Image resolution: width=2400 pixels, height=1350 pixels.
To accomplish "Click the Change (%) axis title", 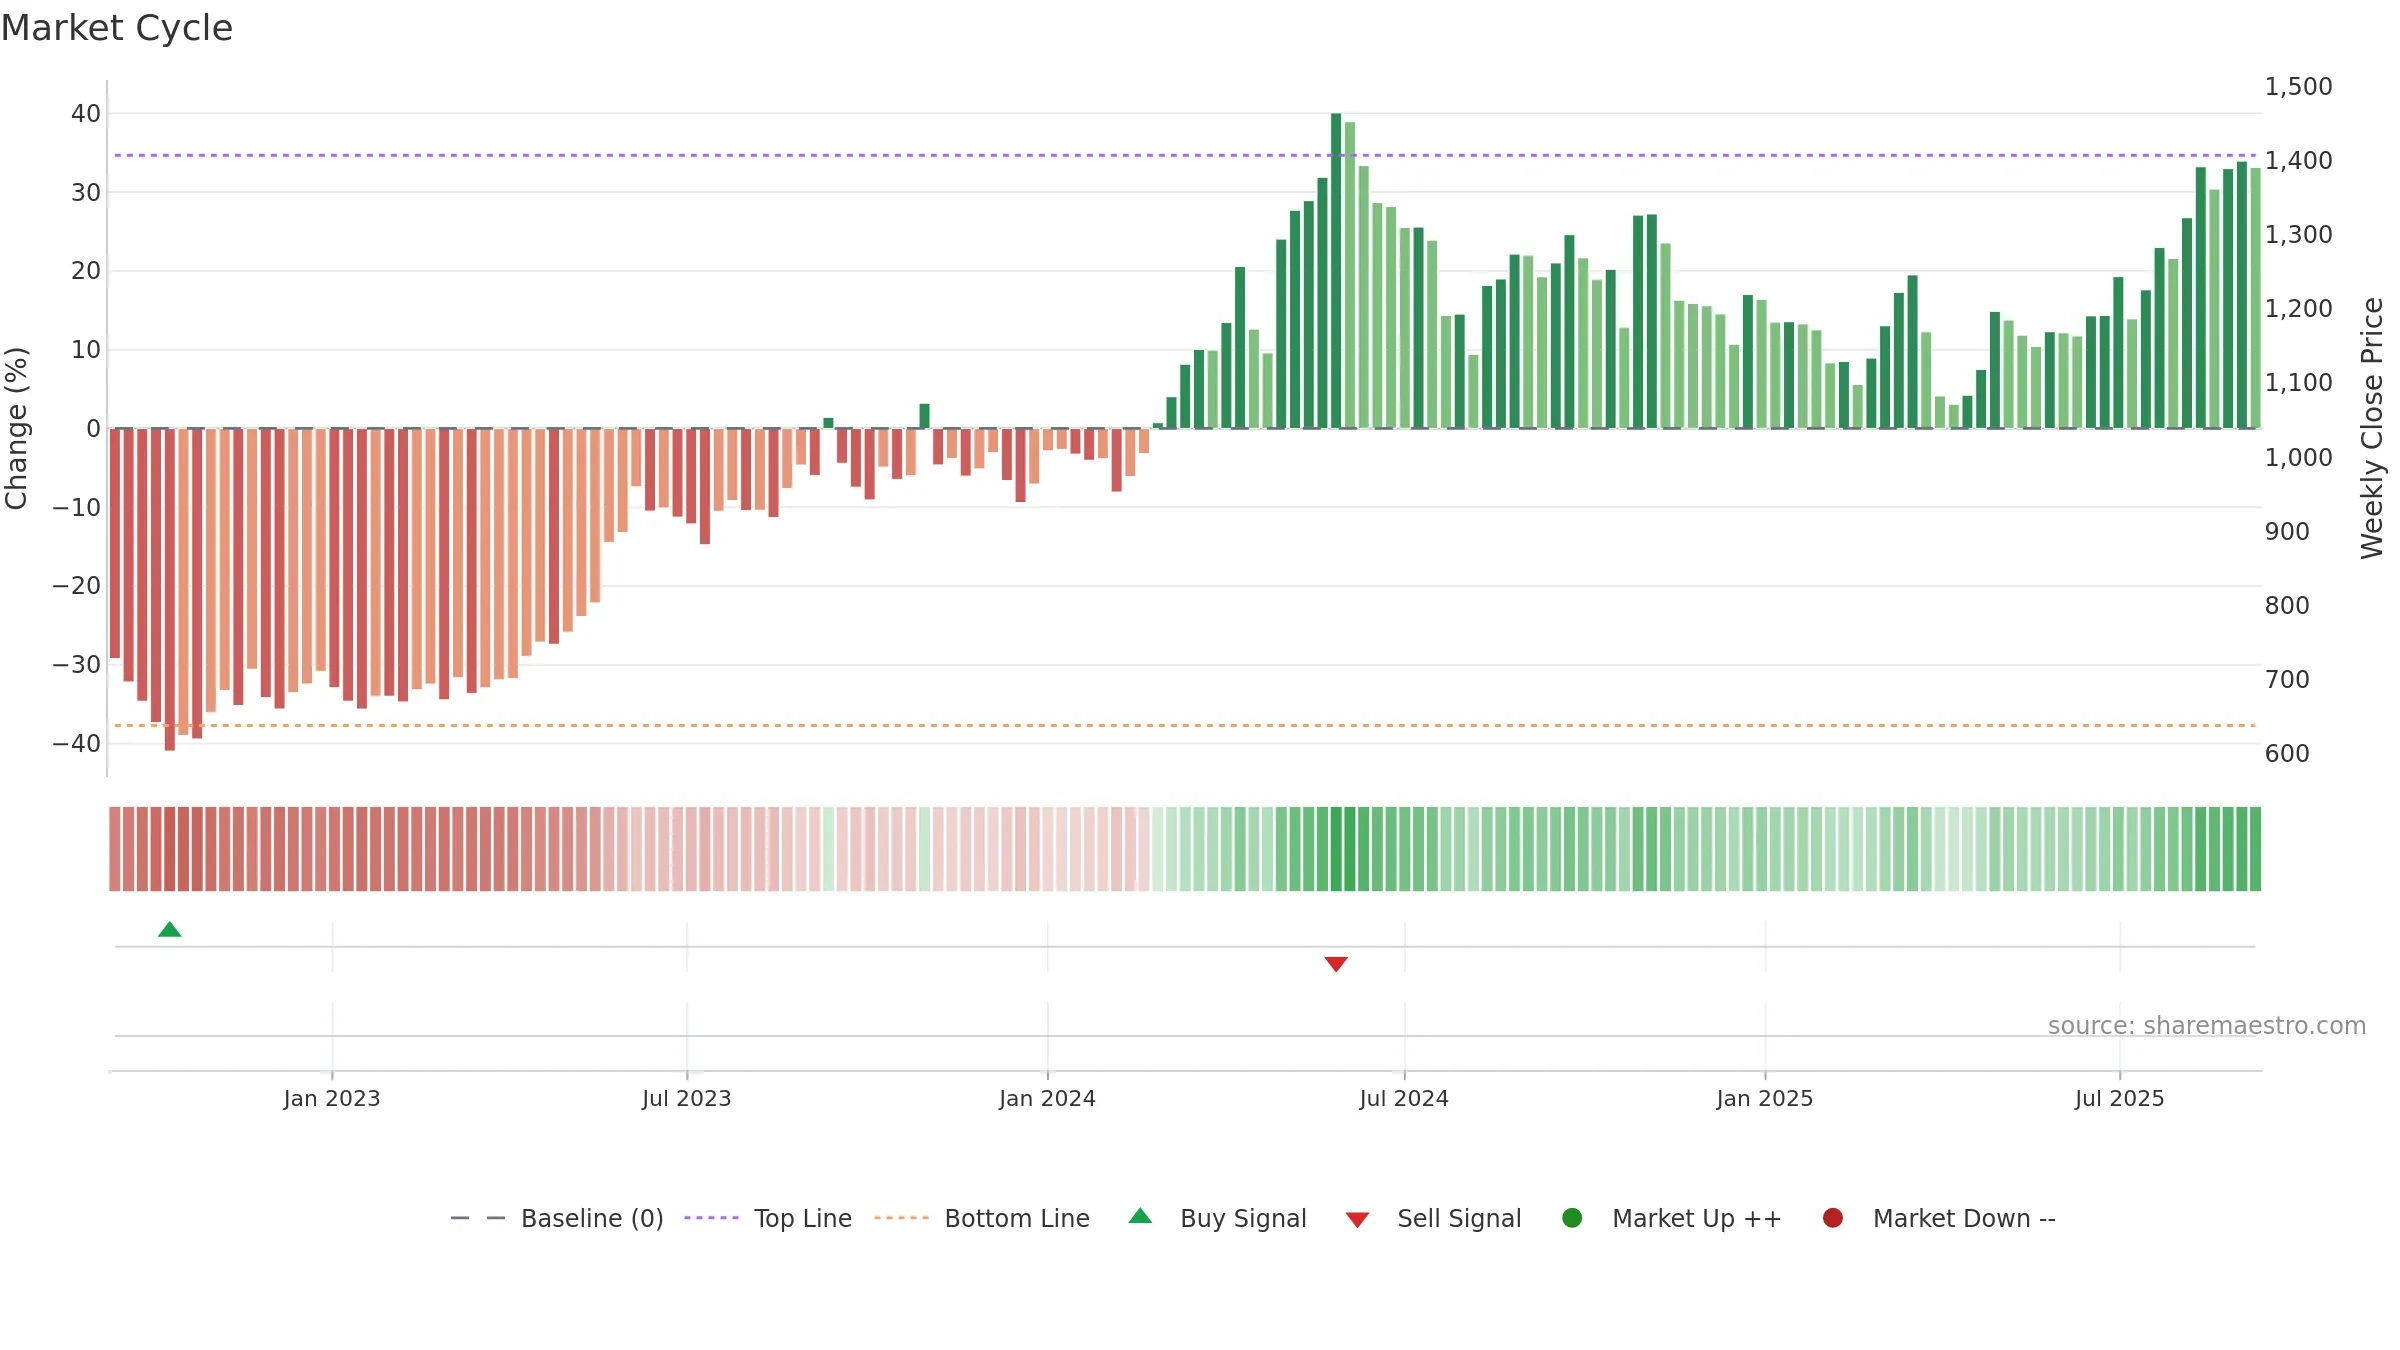I will coord(16,428).
